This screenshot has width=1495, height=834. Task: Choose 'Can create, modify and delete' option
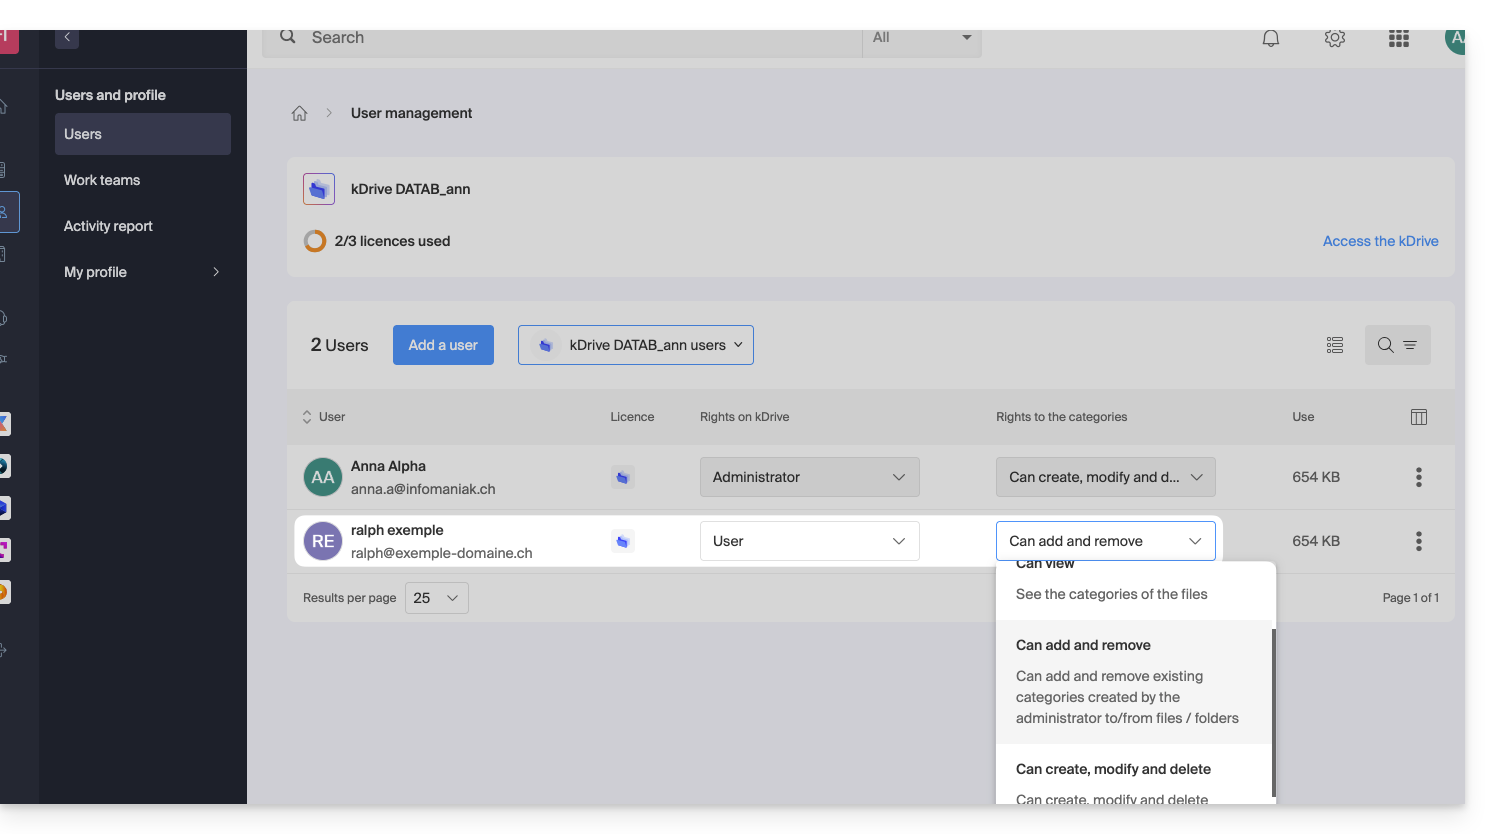1113,769
